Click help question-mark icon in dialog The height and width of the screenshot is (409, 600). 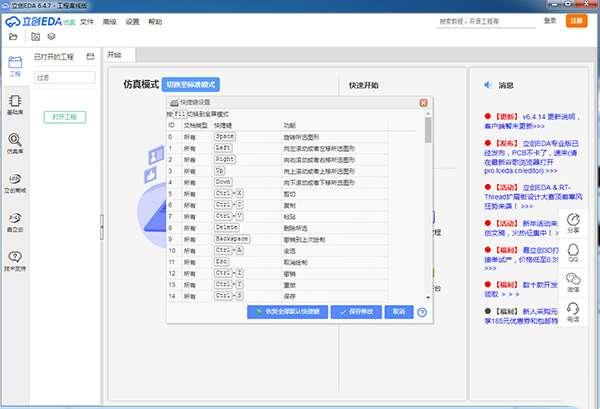click(422, 312)
